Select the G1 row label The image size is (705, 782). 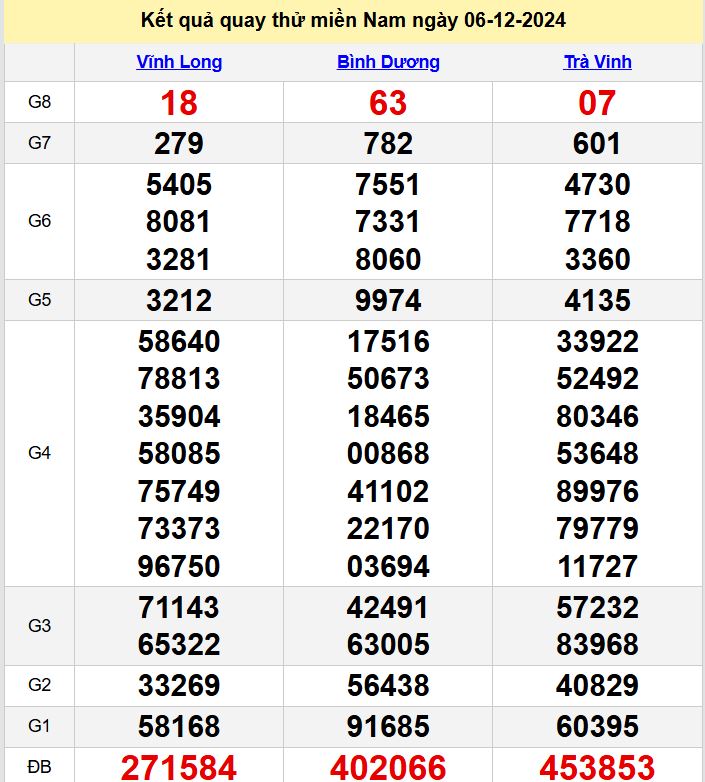click(x=39, y=726)
